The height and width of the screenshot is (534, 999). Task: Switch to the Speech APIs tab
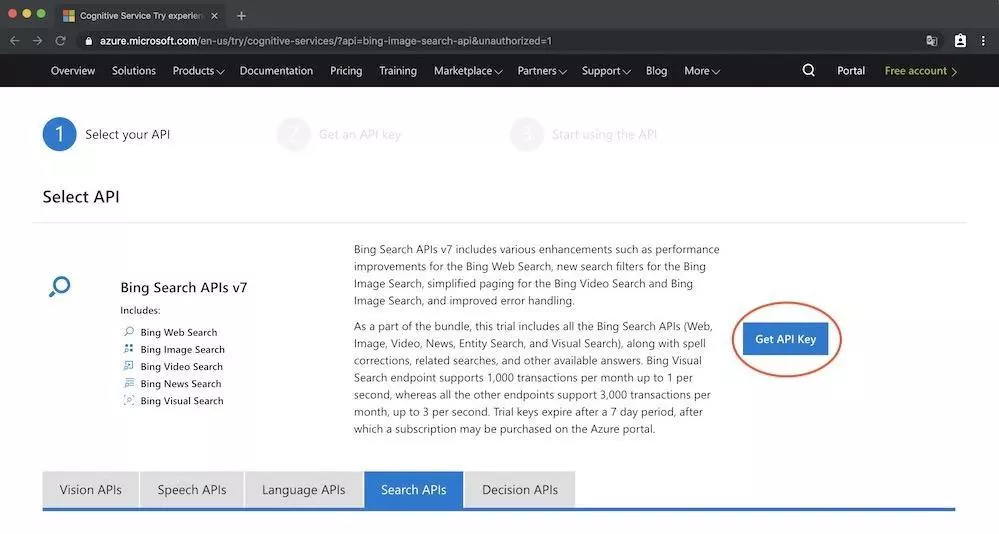point(192,489)
